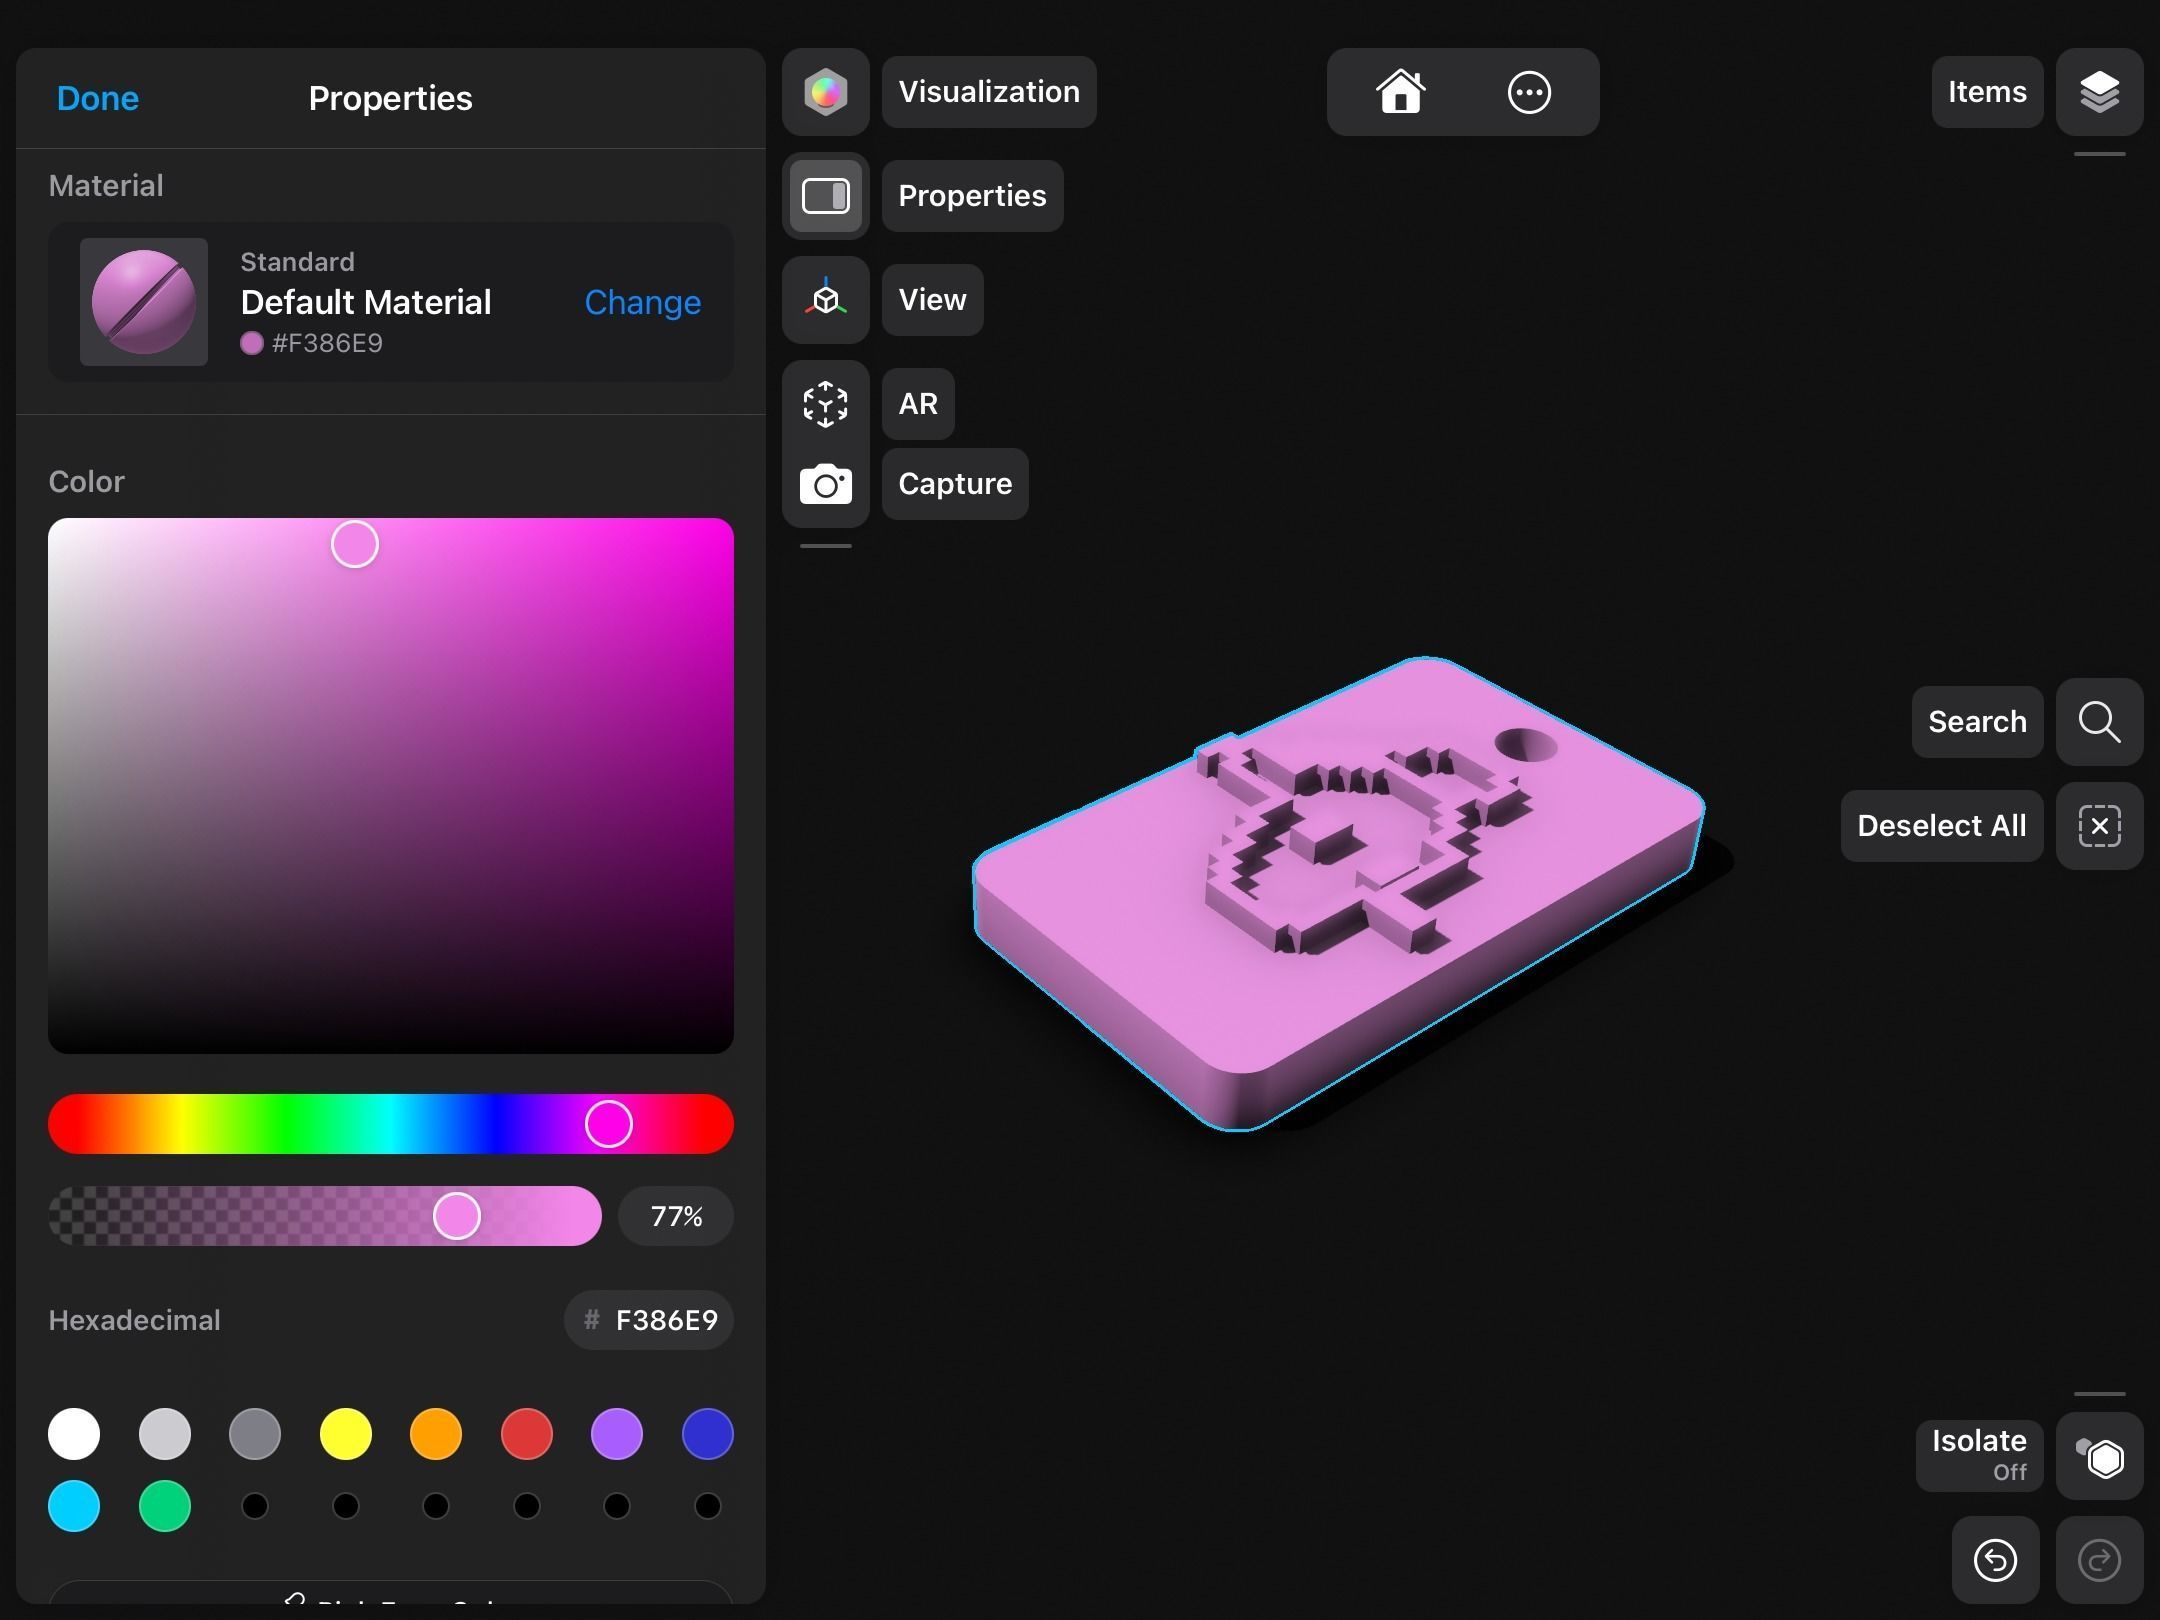Click the hue rainbow slider
The image size is (2160, 1620).
390,1124
